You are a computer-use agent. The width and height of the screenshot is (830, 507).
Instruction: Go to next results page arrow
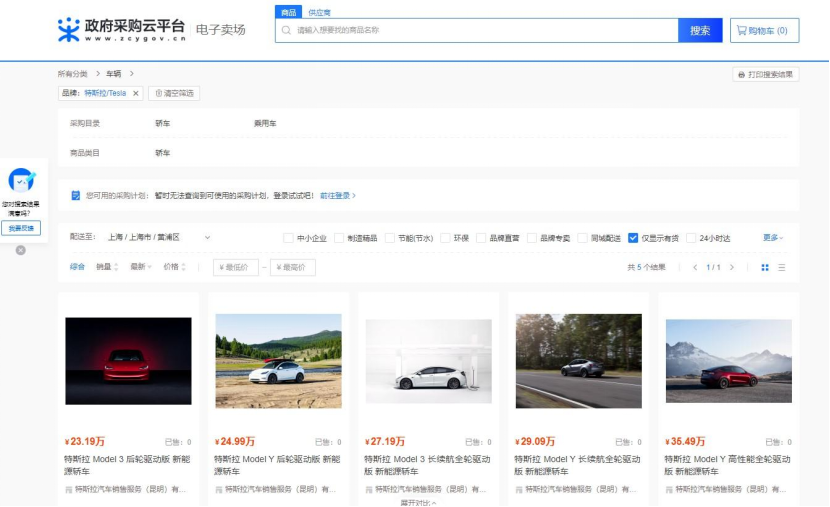click(732, 267)
